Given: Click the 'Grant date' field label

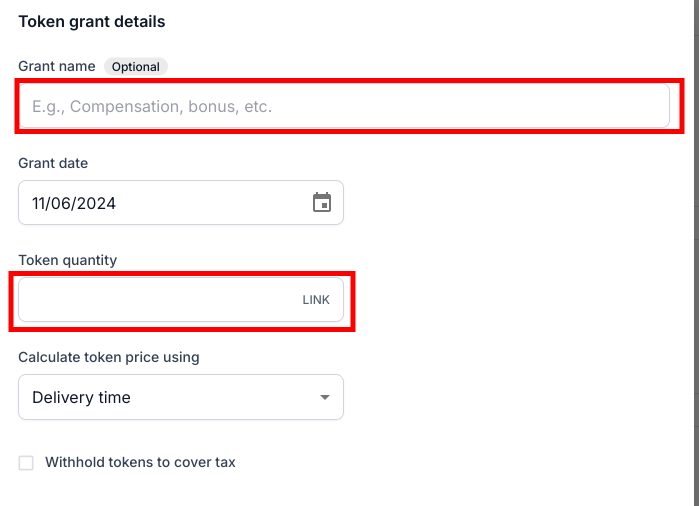Looking at the screenshot, I should click(x=53, y=163).
